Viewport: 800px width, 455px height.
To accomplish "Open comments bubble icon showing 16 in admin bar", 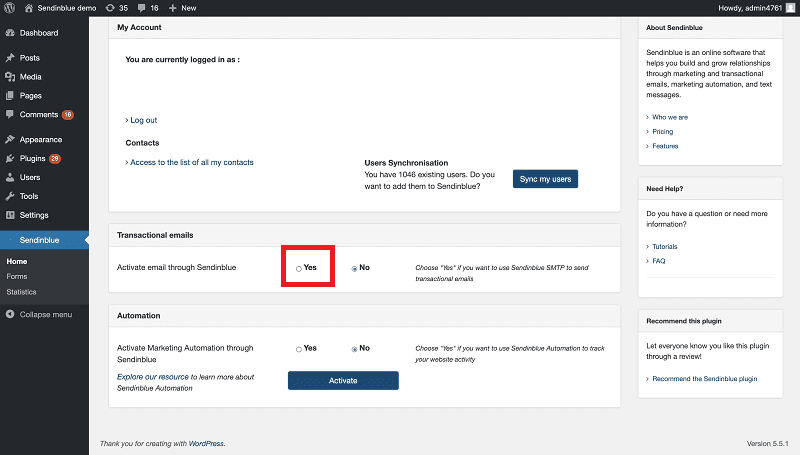I will tap(141, 8).
